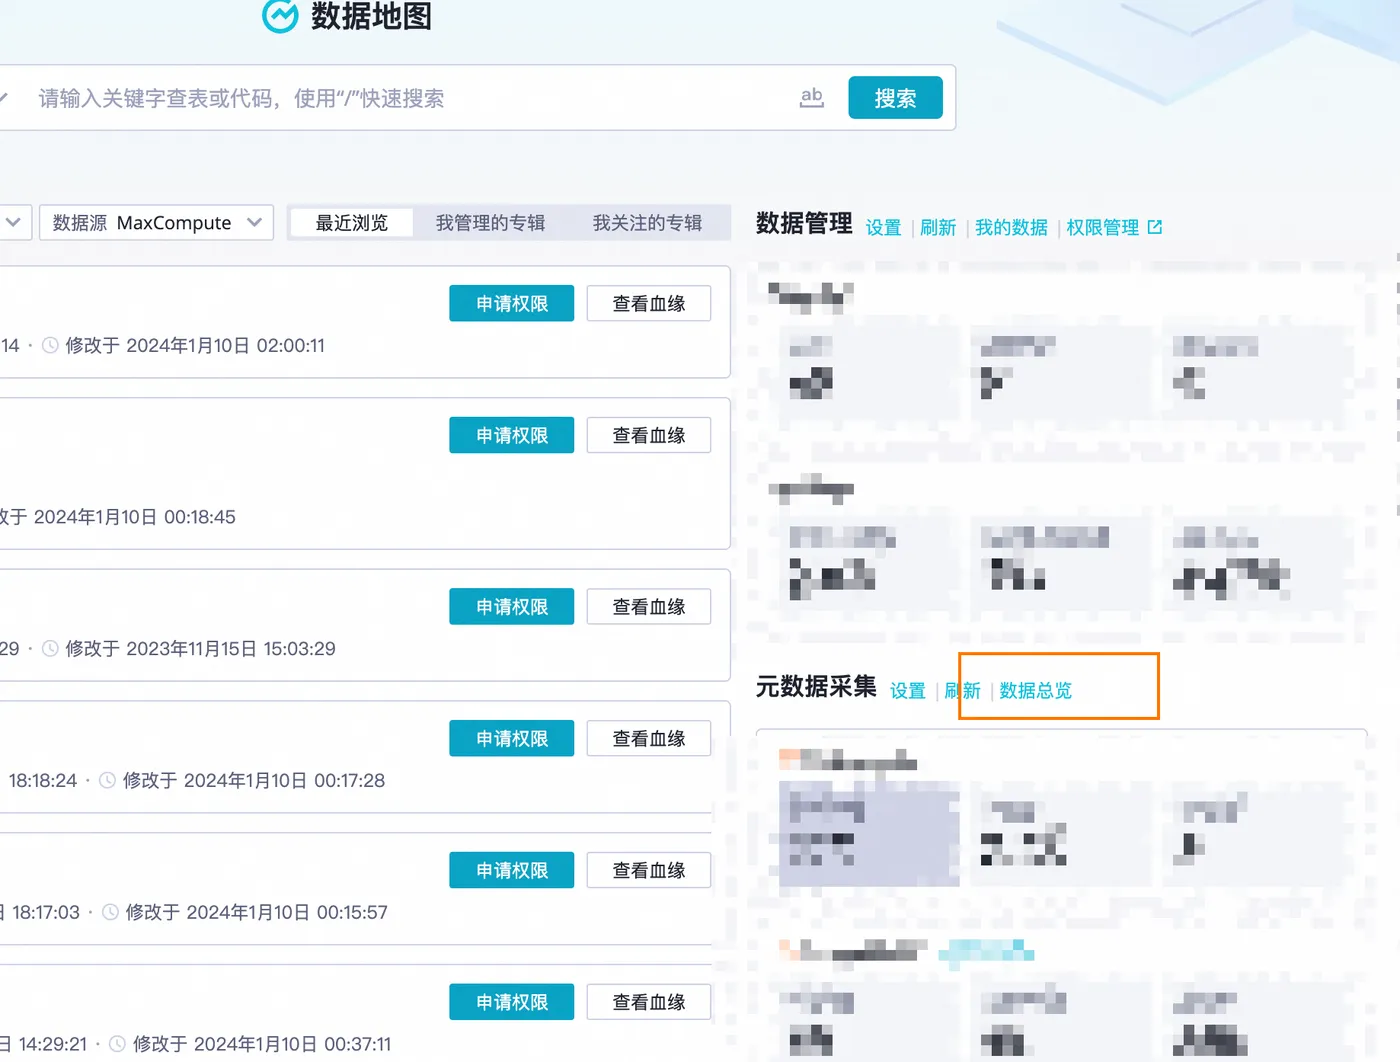Click 查看血缘 for entry modified 00:15:57

[x=649, y=870]
